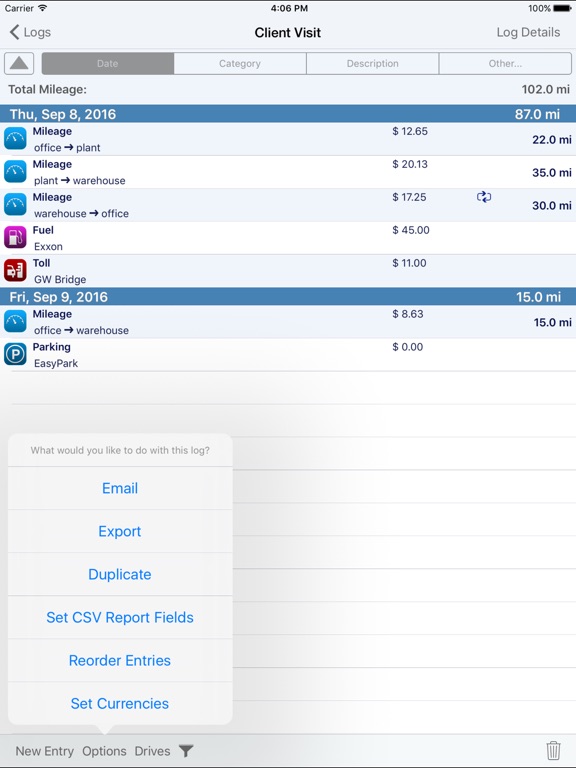Go back to Logs
Screen dimensions: 576x768
(x=30, y=32)
